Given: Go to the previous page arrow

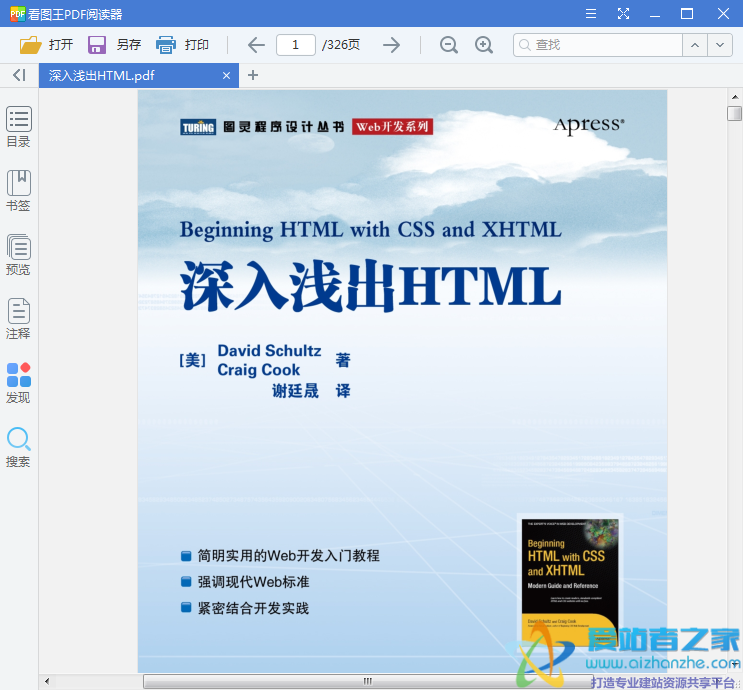Looking at the screenshot, I should 256,45.
